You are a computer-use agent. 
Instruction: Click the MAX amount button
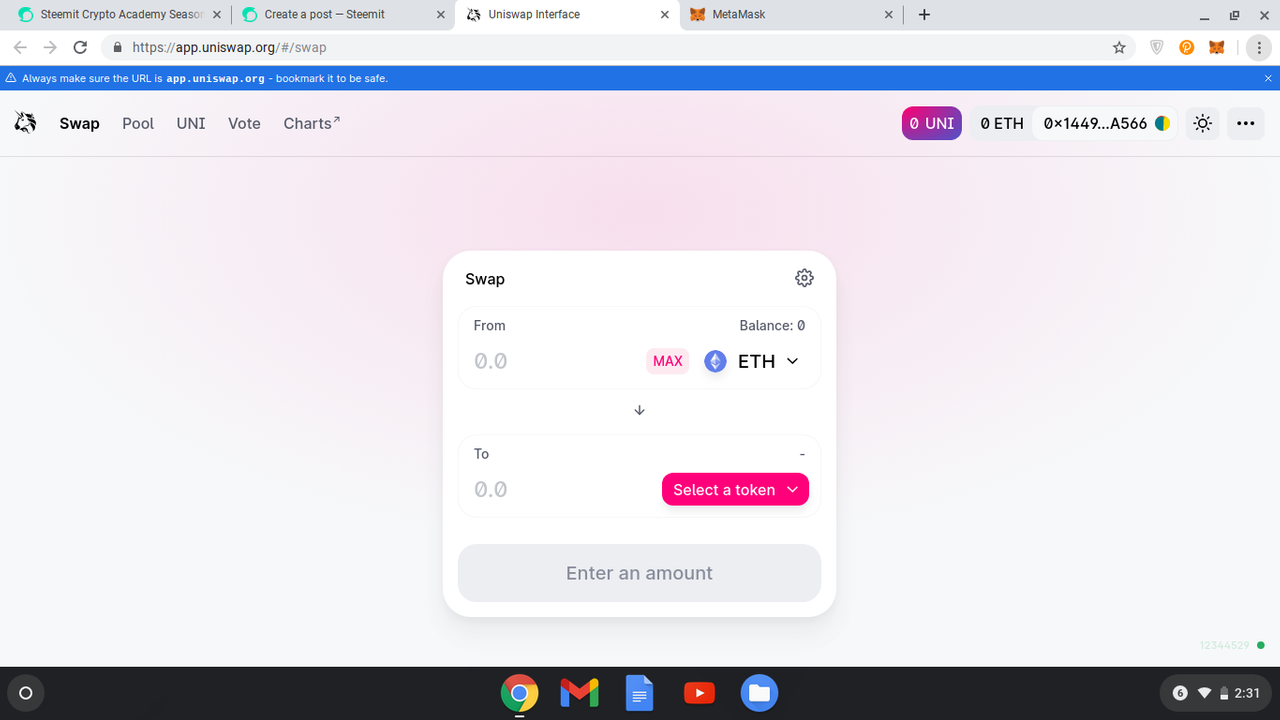pos(668,361)
